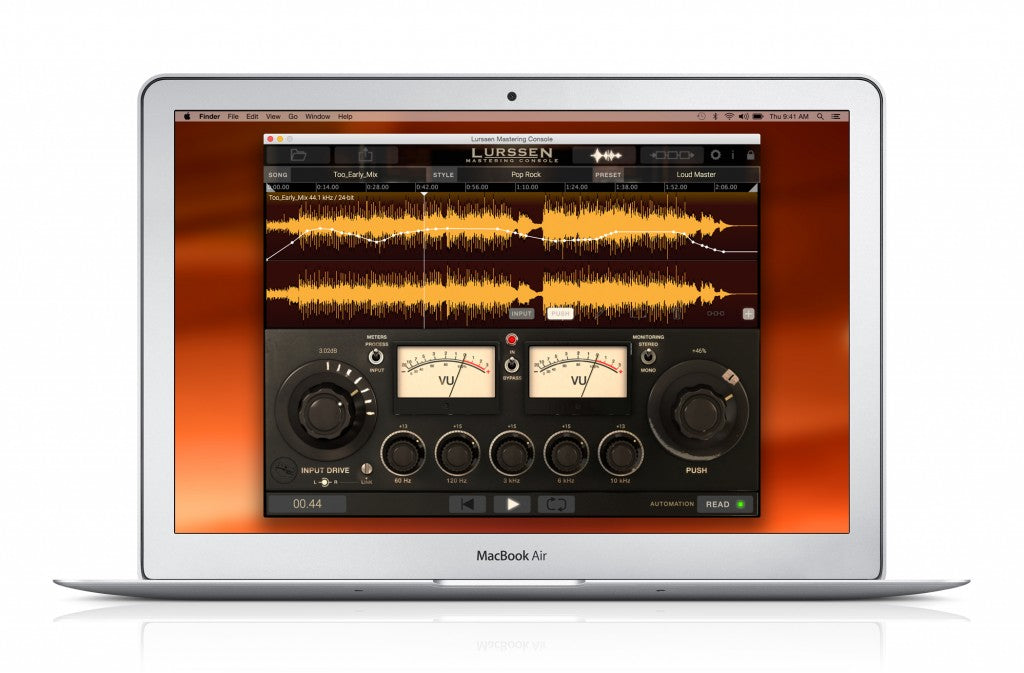1024x673 pixels.
Task: Click the L/R balance slider
Action: (325, 482)
